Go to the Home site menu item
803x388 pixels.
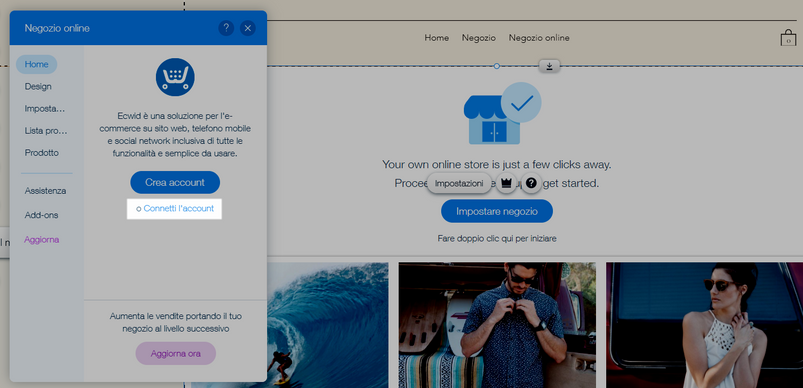(437, 38)
